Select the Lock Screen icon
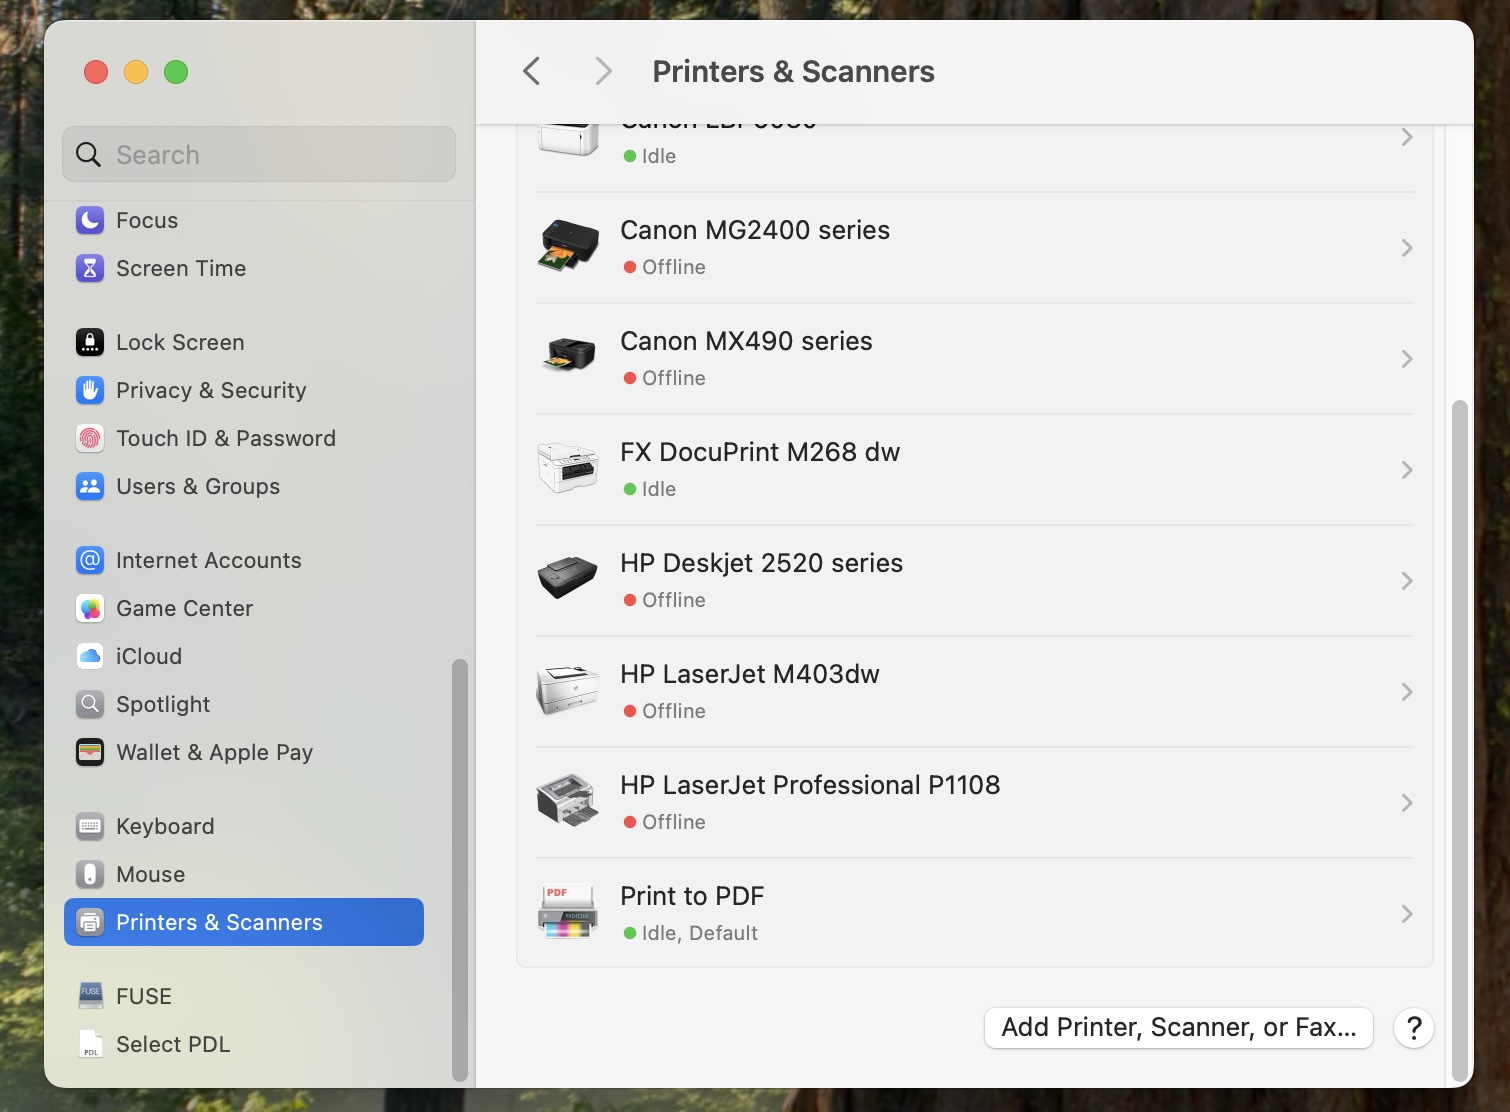Screen dimensions: 1510x1112 tap(90, 342)
